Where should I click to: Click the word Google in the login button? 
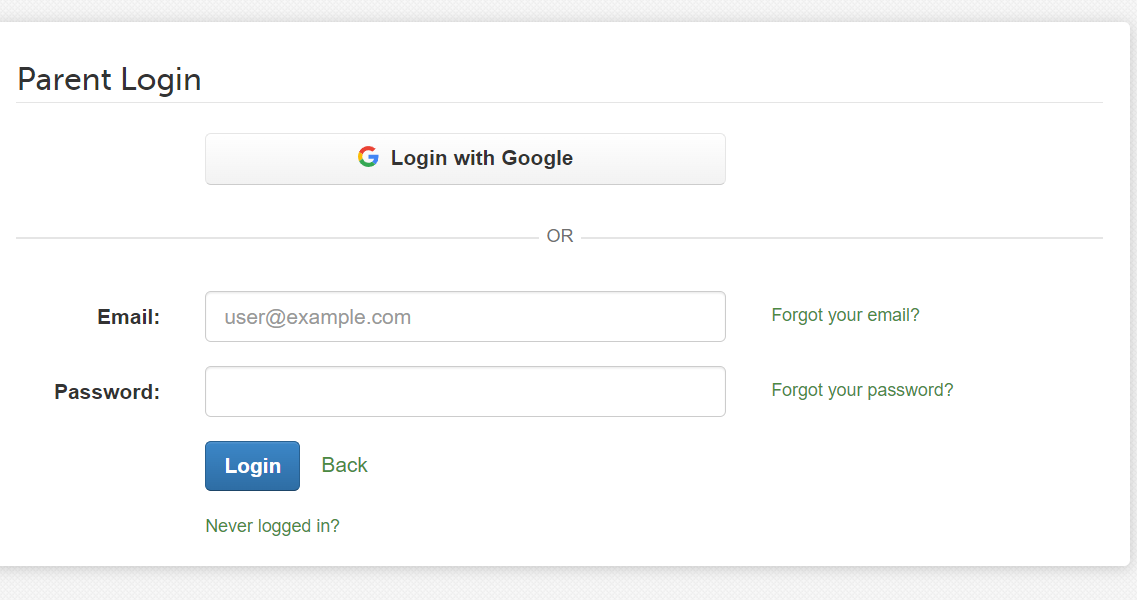[x=537, y=159]
